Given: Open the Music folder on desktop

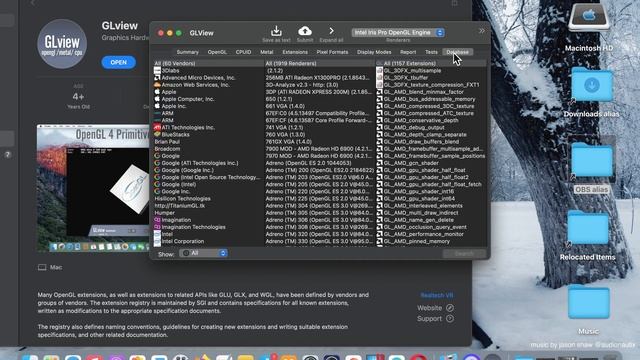Looking at the screenshot, I should (589, 302).
